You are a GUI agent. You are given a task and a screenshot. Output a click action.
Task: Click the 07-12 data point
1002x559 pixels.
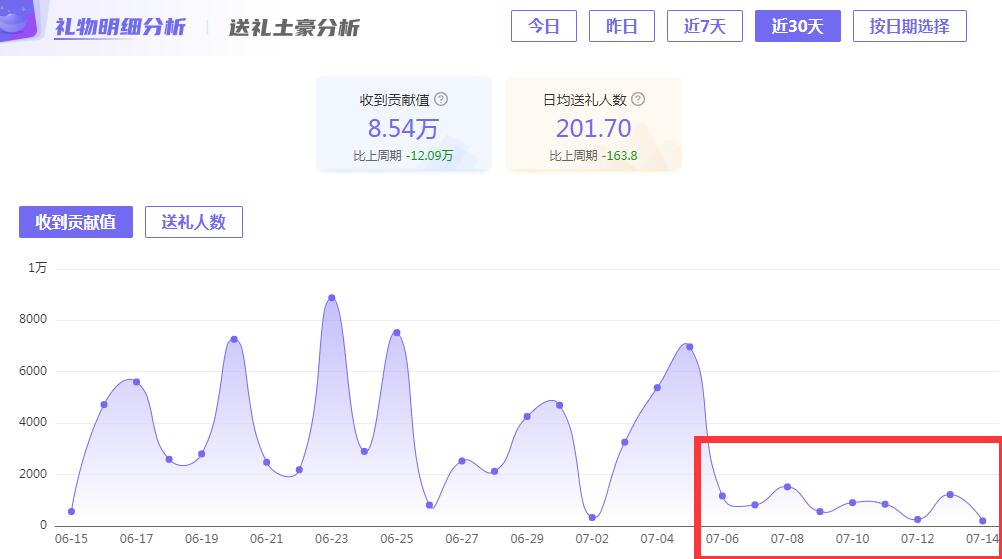(918, 519)
